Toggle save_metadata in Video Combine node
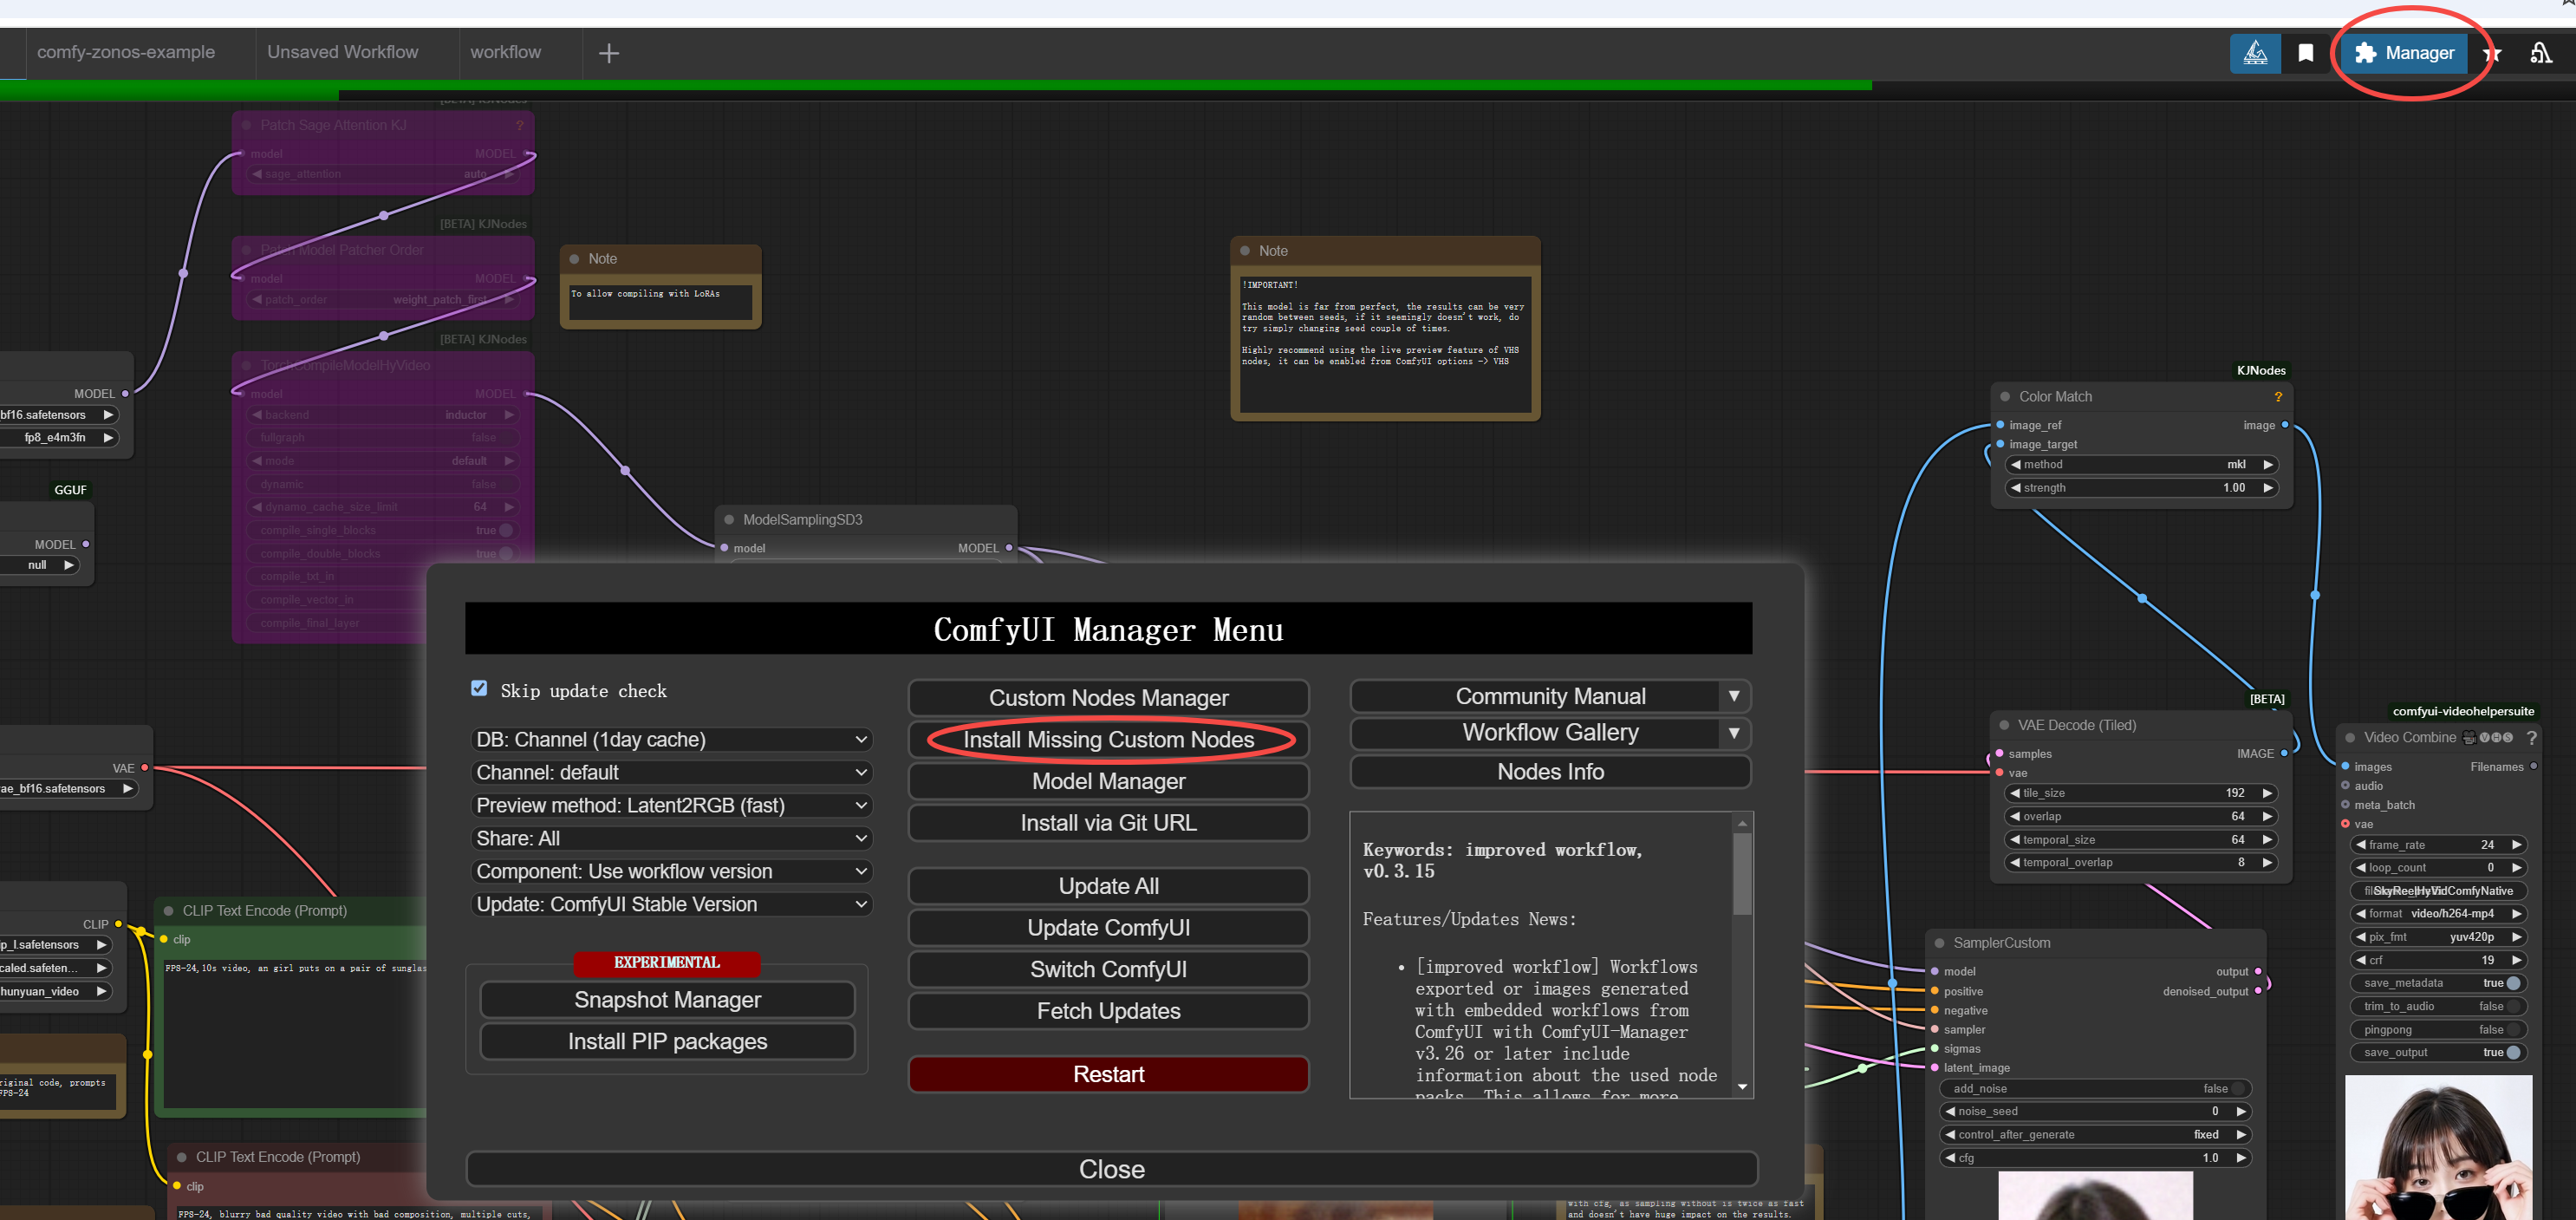The width and height of the screenshot is (2576, 1220). click(2512, 983)
